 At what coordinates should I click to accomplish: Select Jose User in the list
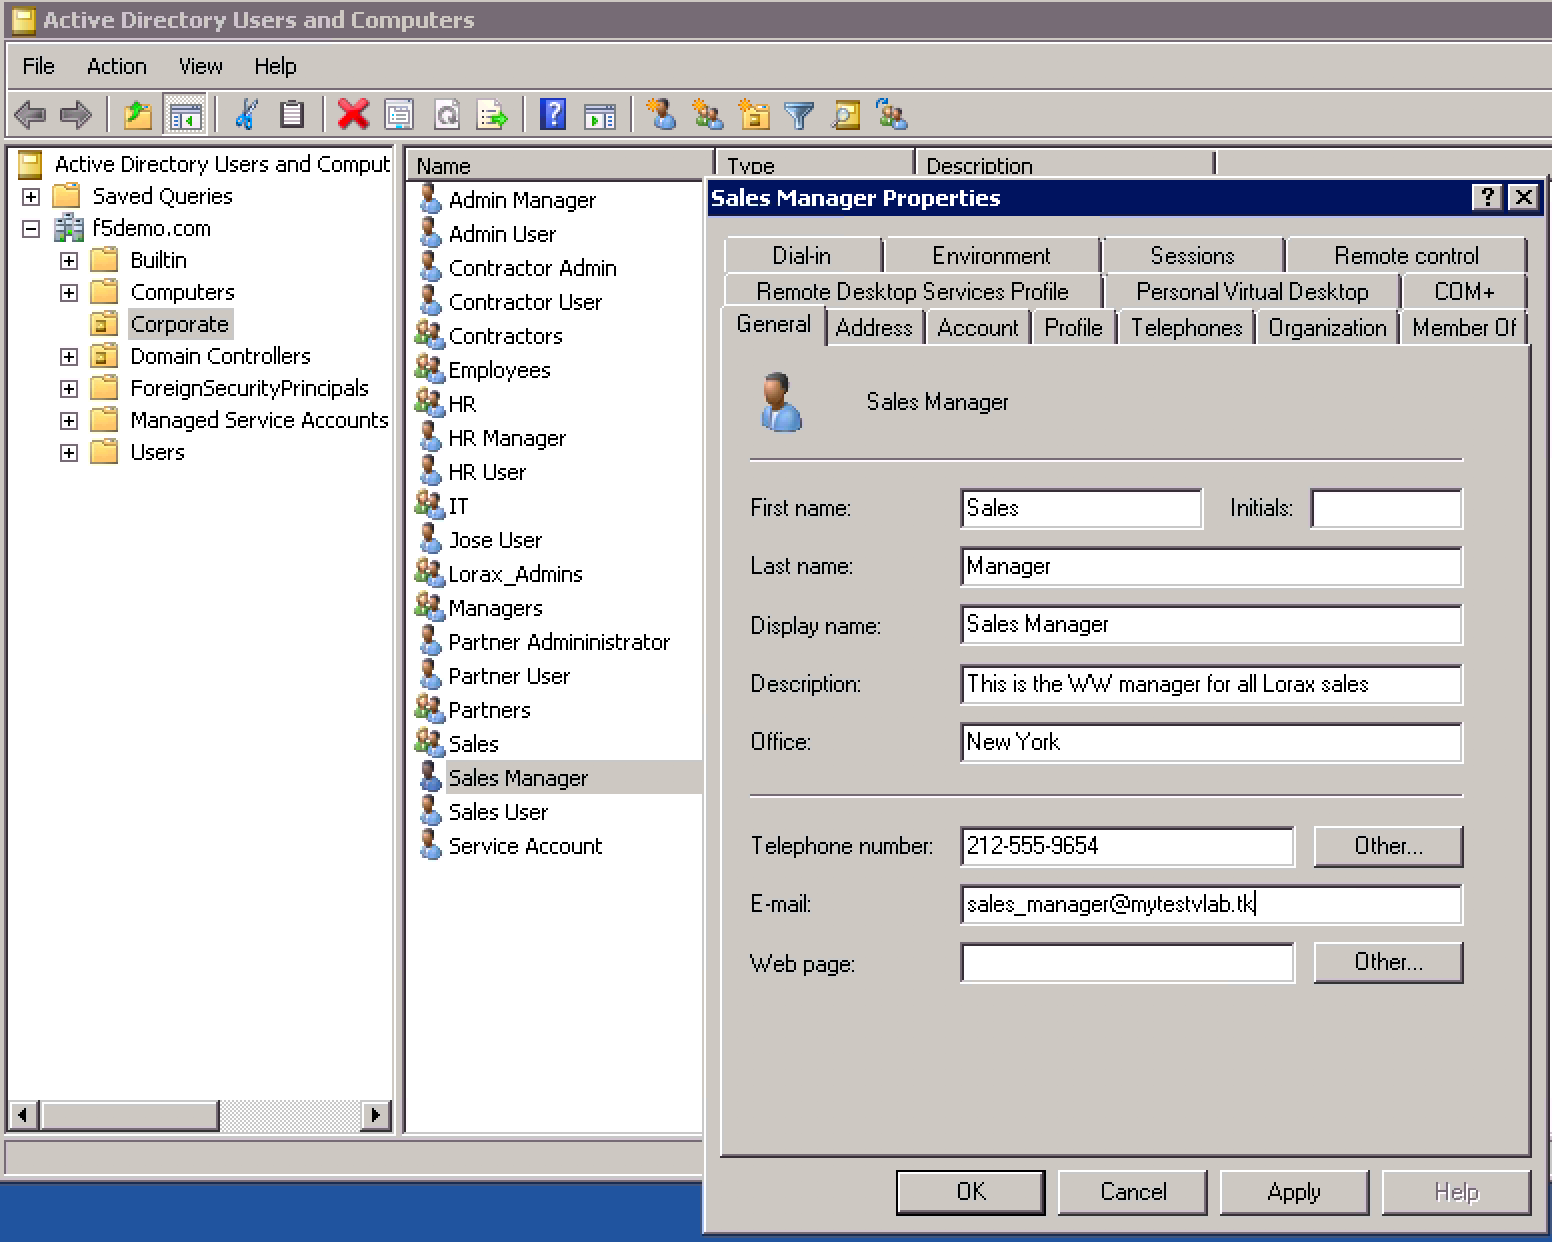(495, 540)
